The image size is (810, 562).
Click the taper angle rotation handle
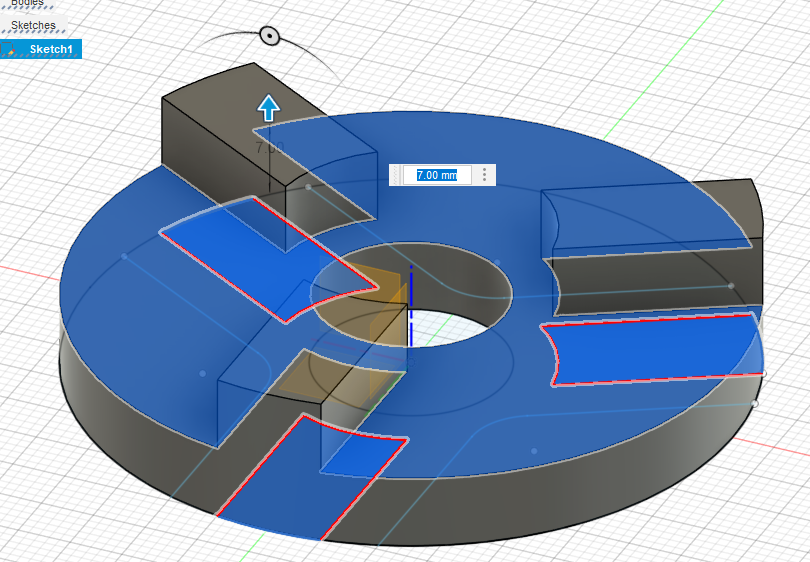click(x=269, y=36)
